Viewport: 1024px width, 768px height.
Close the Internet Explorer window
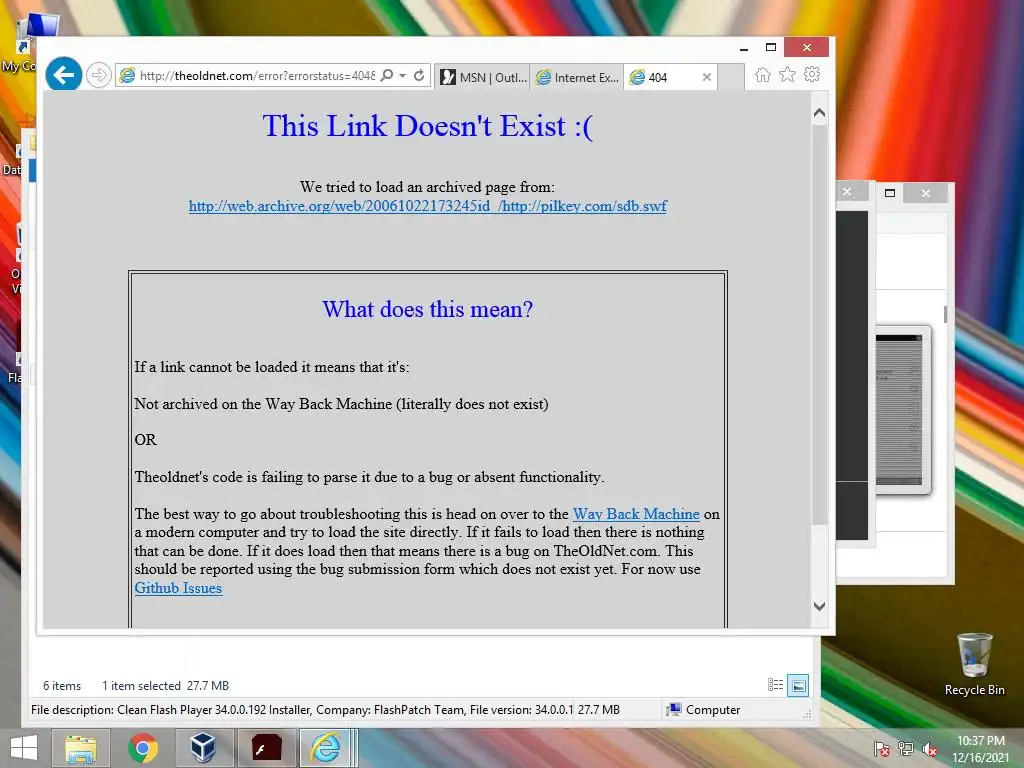coord(807,47)
